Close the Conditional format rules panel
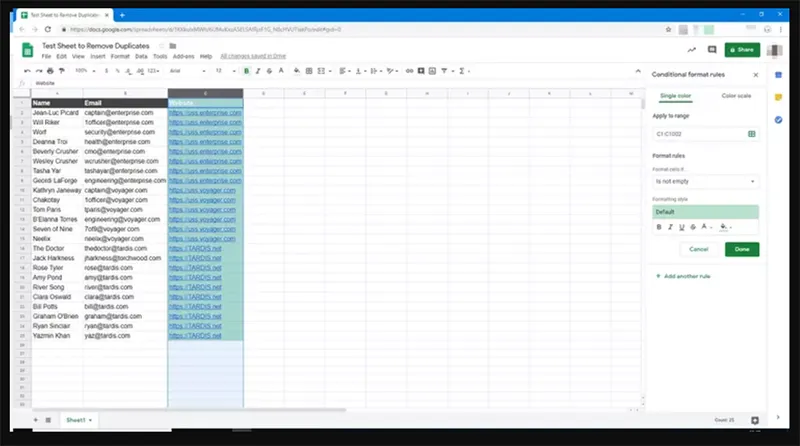Screen dimensions: 800x446 756,75
